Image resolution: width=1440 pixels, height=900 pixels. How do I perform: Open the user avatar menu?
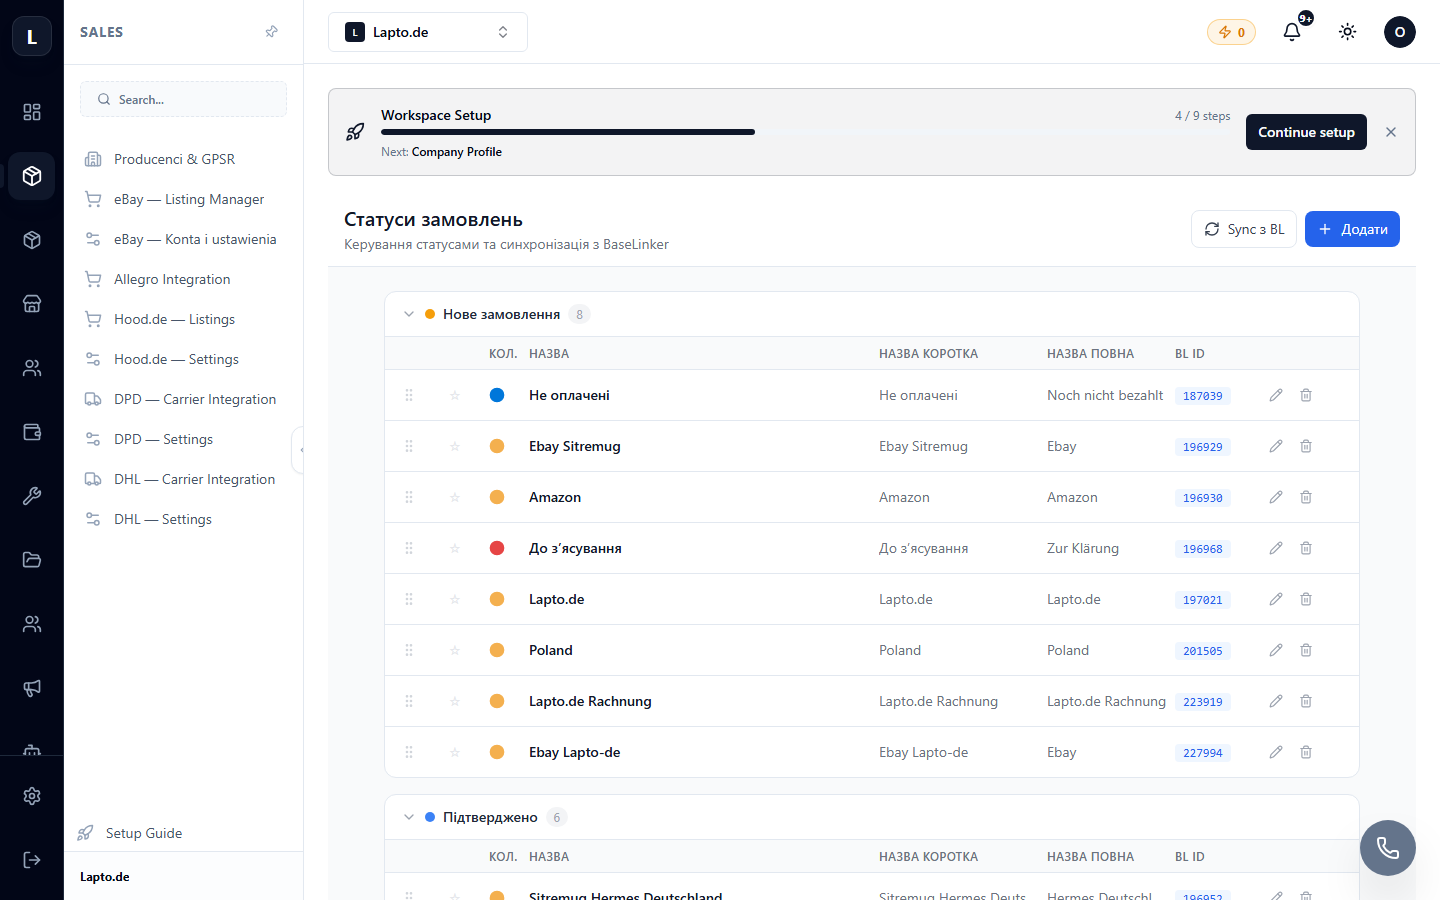(1400, 32)
